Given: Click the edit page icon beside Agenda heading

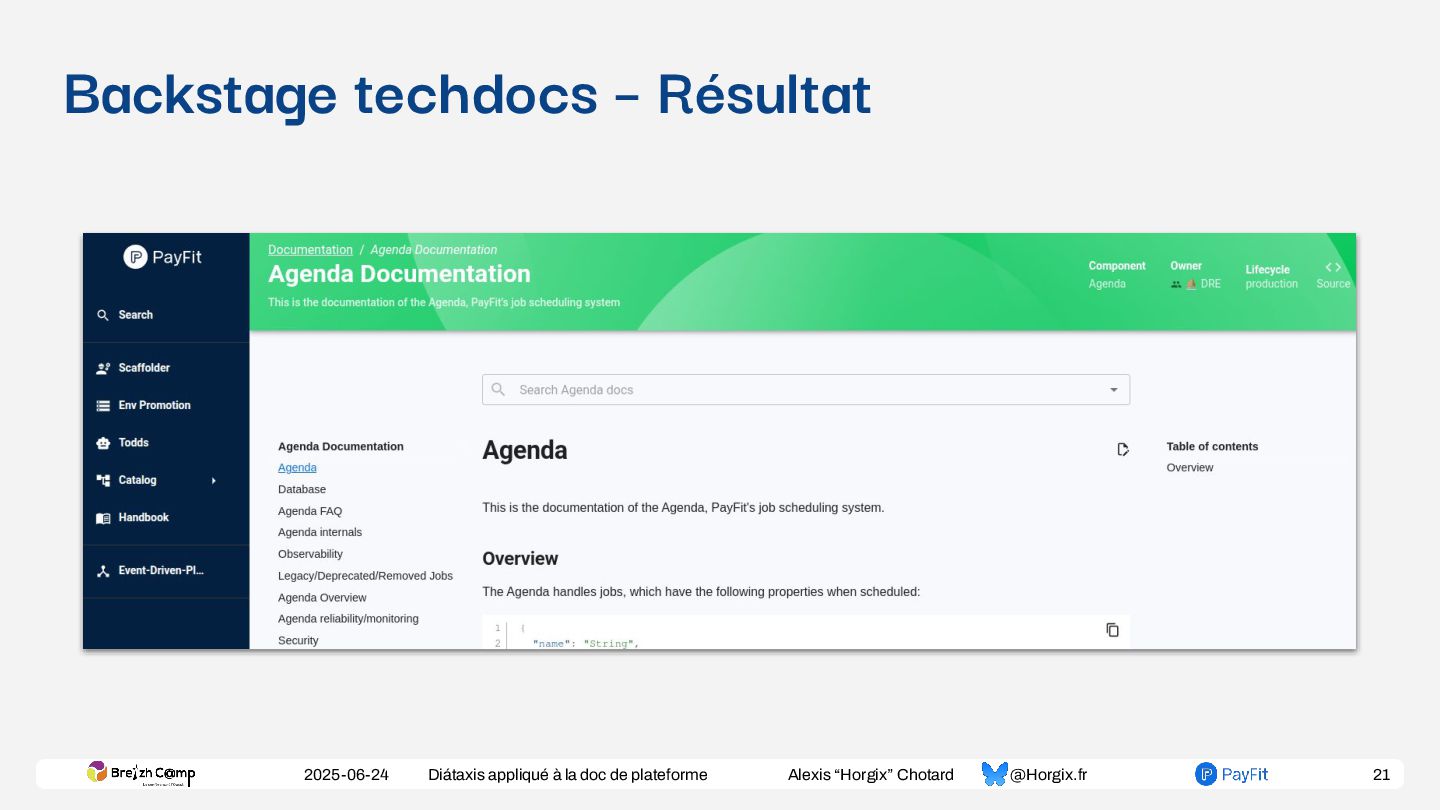Looking at the screenshot, I should [x=1123, y=450].
